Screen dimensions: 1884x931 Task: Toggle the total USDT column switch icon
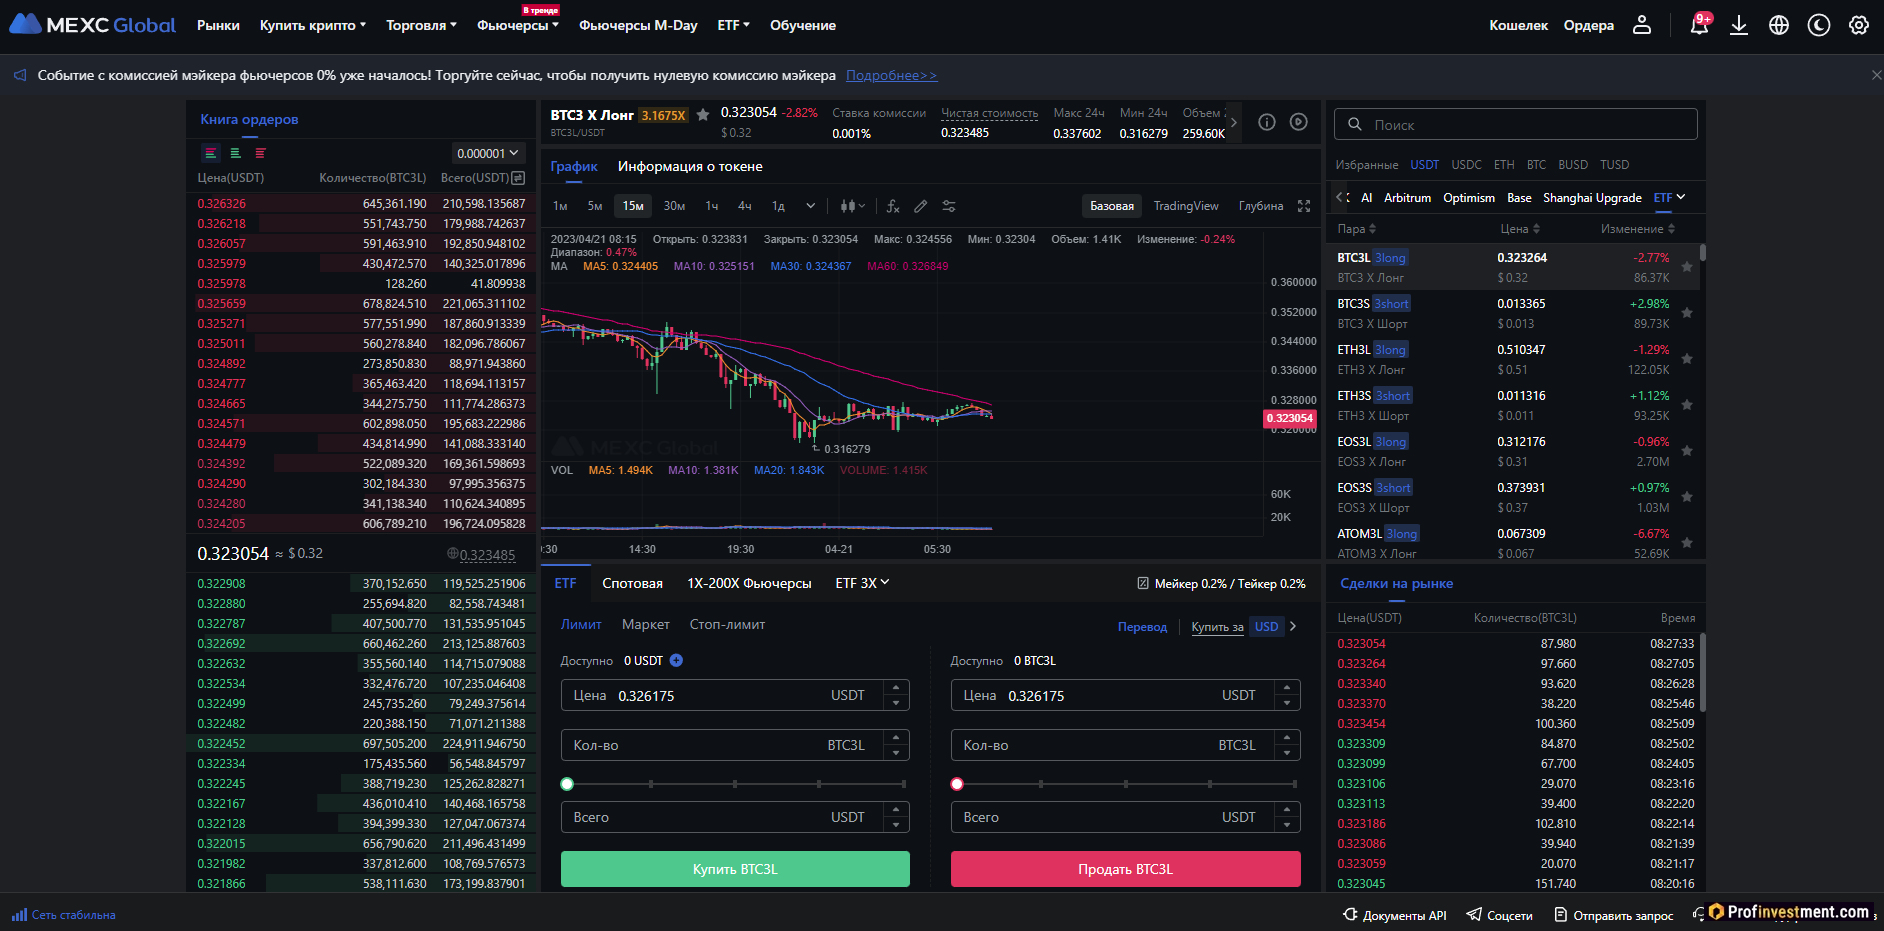click(518, 178)
